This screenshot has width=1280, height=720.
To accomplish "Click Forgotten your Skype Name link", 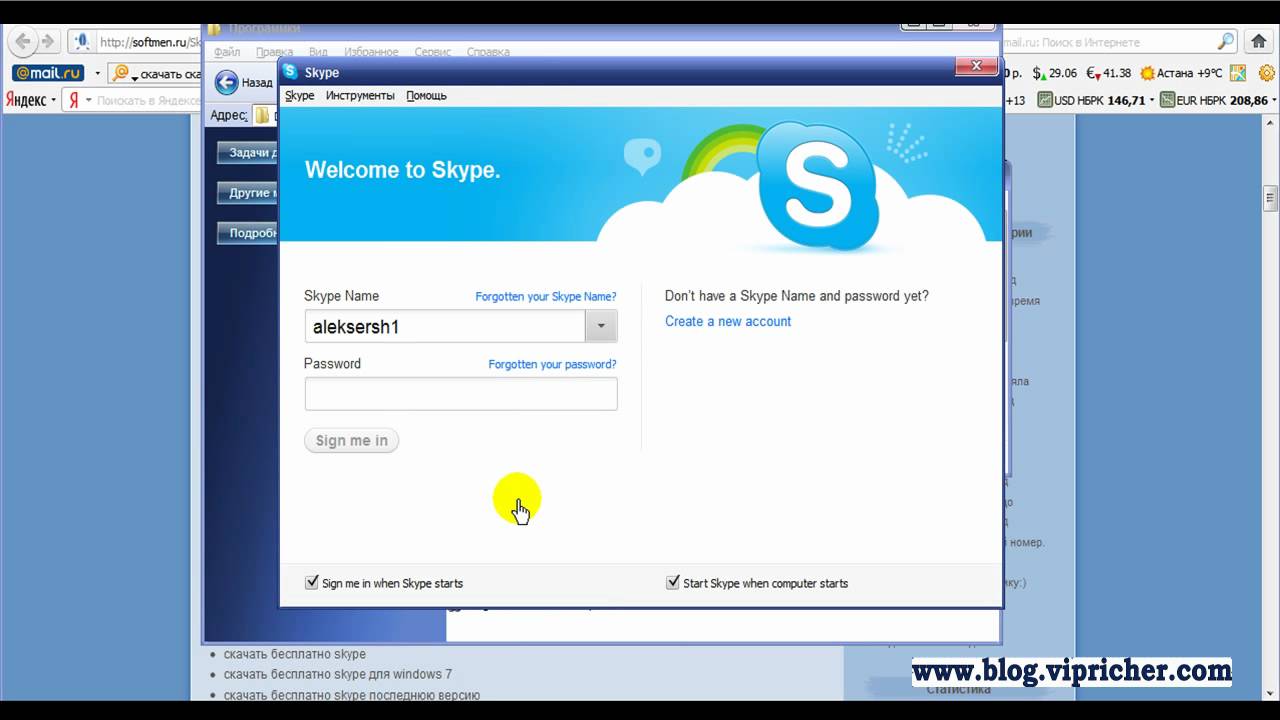I will [x=546, y=297].
